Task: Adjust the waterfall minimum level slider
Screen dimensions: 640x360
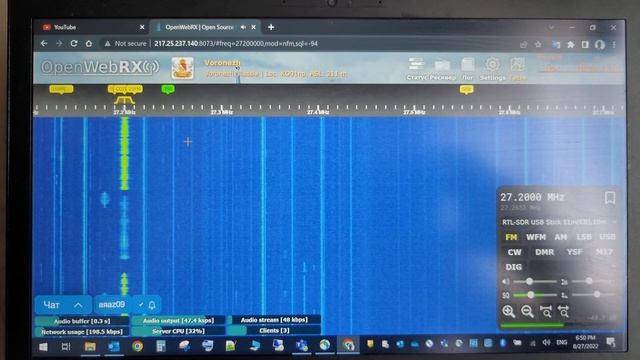Action: pos(593,294)
